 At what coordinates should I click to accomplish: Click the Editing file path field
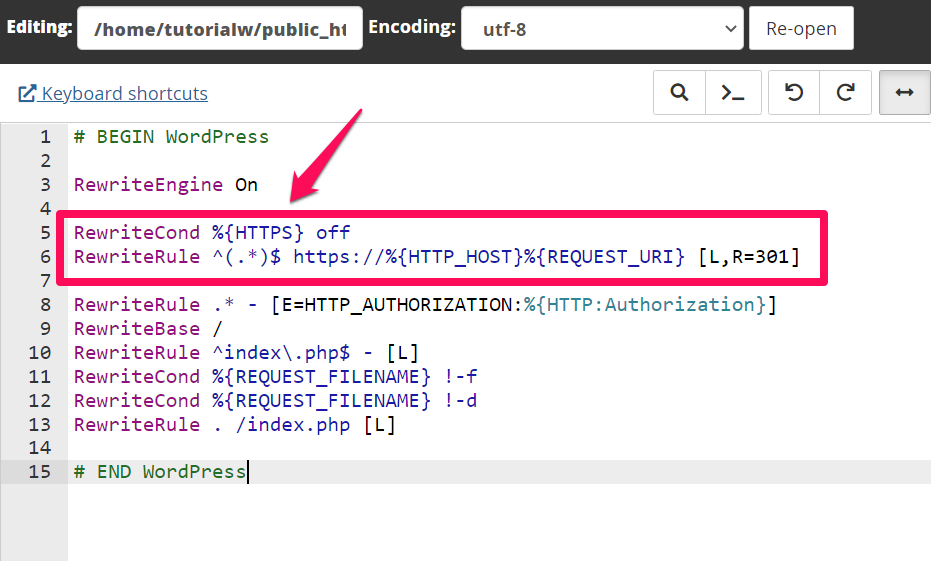tap(220, 28)
